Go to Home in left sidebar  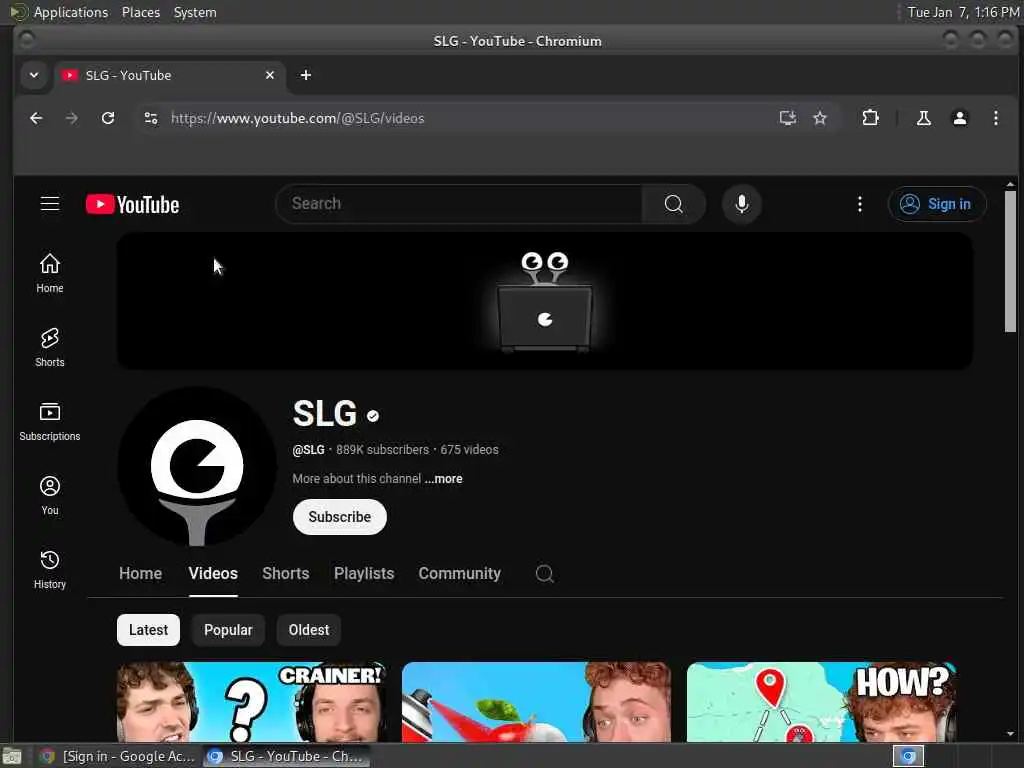50,273
